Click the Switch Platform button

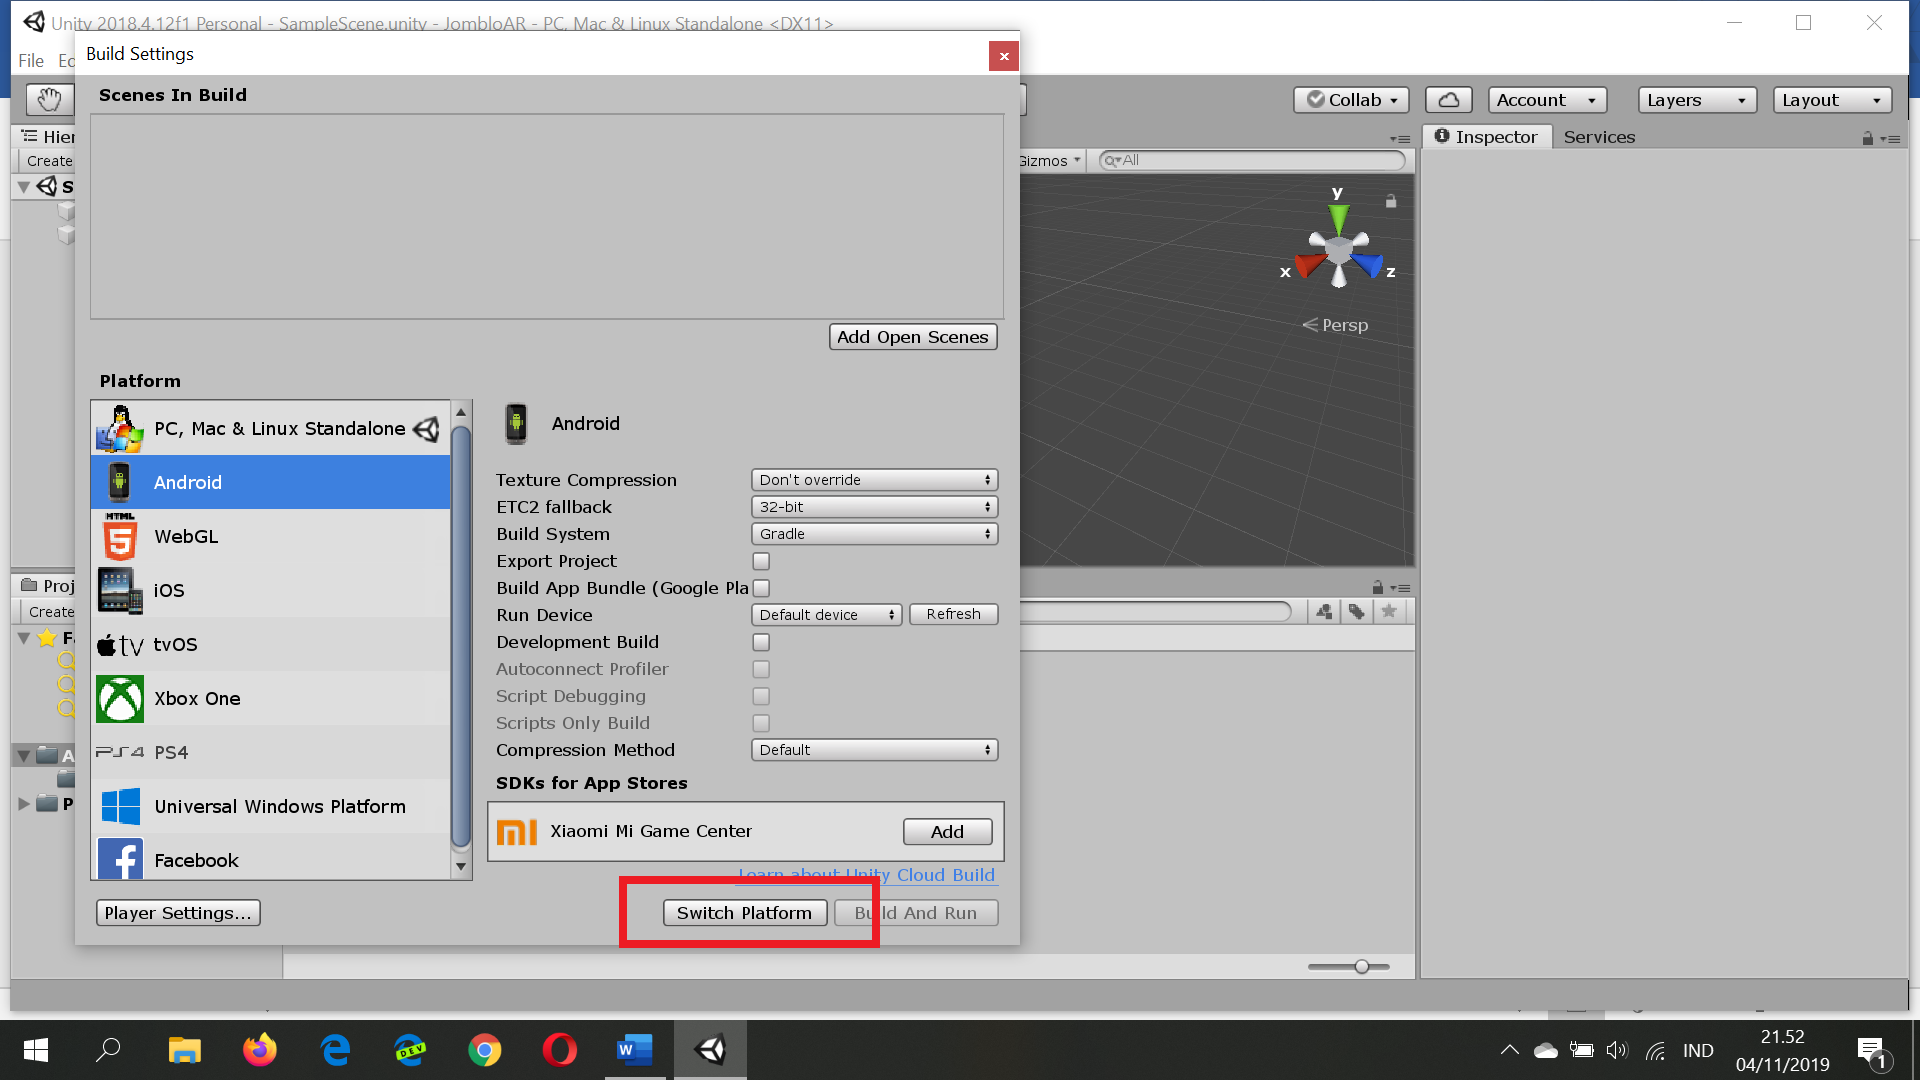pos(744,913)
